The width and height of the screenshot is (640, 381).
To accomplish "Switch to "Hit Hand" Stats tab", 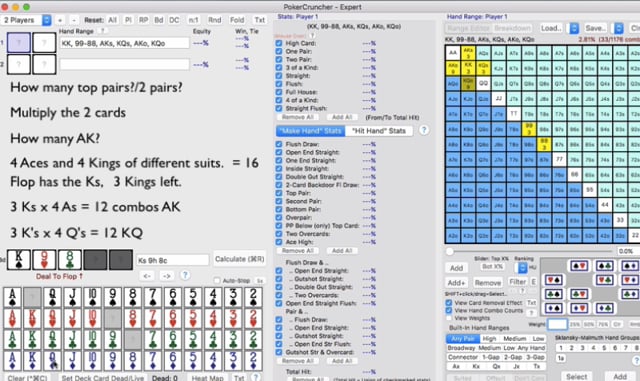I will (x=379, y=131).
